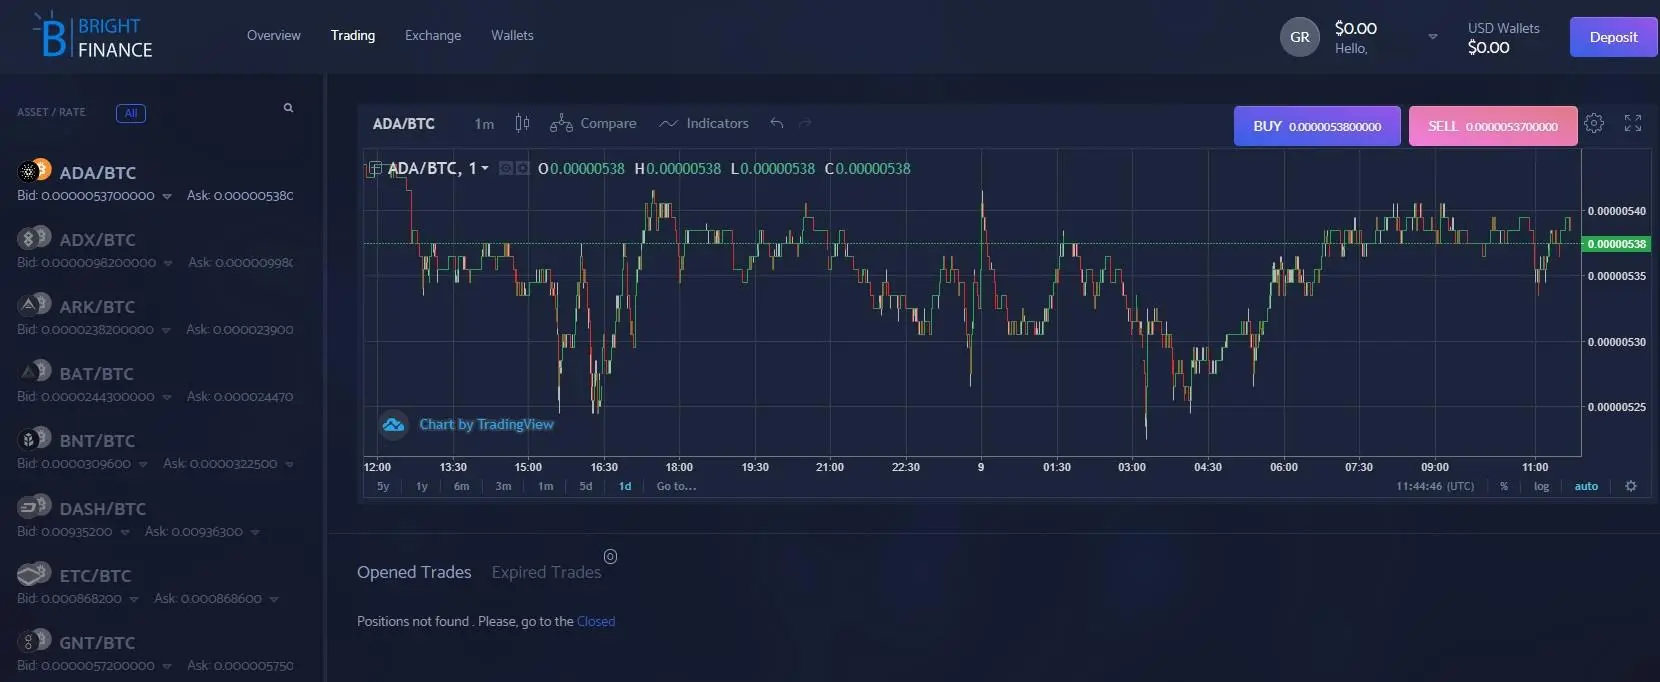Open the candlestick chart style selector
Image resolution: width=1660 pixels, height=682 pixels.
coord(522,123)
